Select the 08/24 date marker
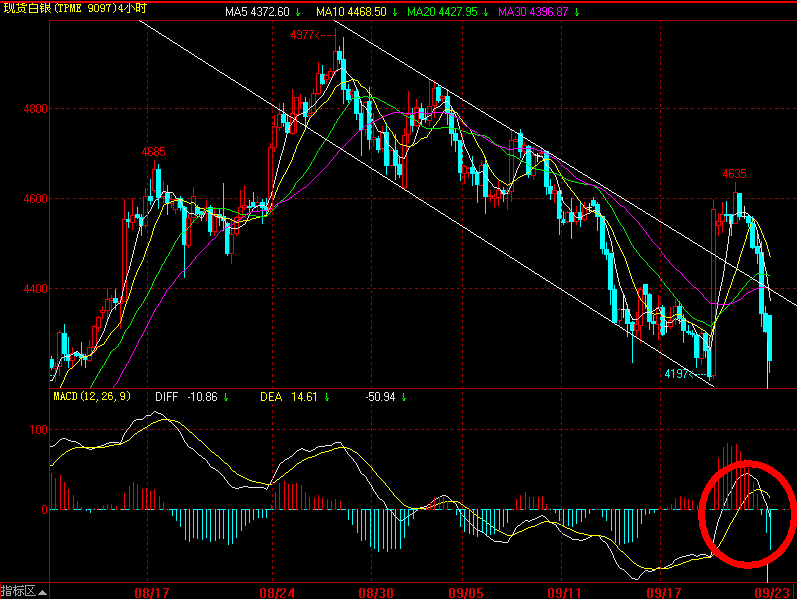This screenshot has height=599, width=797. tap(277, 593)
